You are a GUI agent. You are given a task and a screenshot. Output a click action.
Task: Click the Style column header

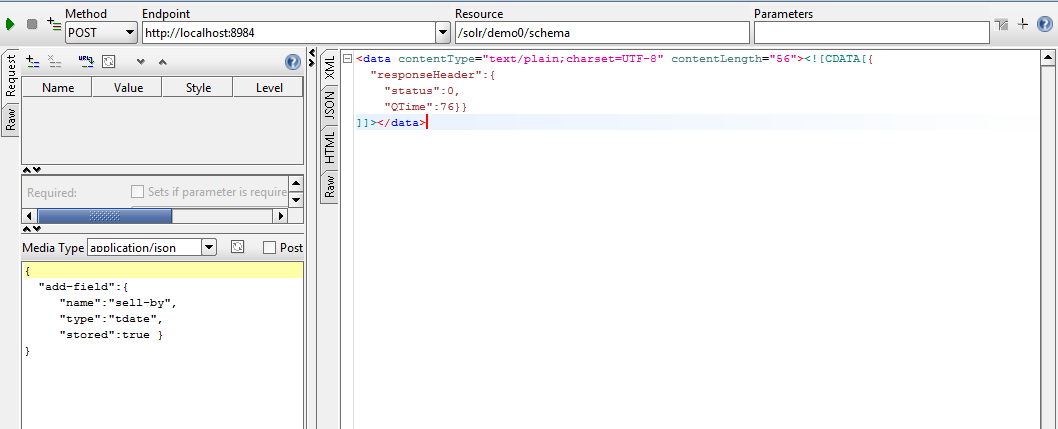198,88
